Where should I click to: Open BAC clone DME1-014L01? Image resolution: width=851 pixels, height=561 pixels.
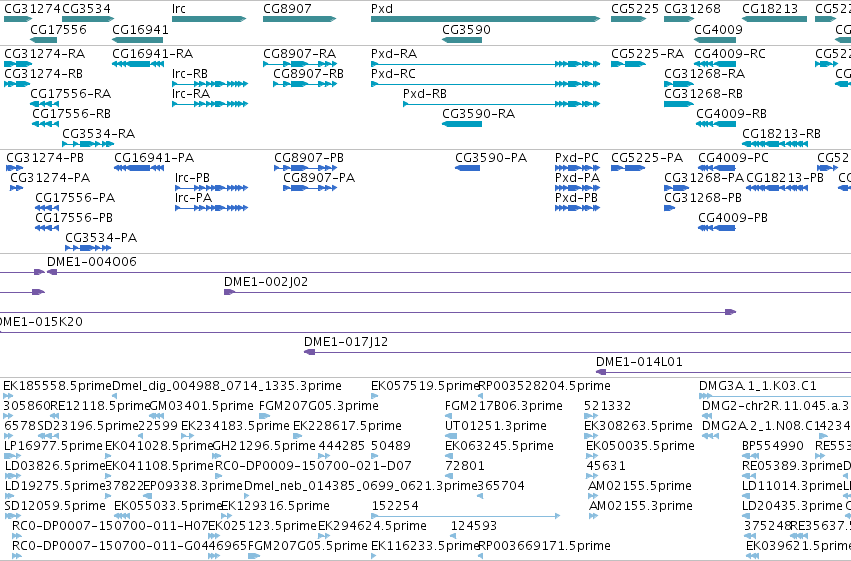tap(723, 372)
